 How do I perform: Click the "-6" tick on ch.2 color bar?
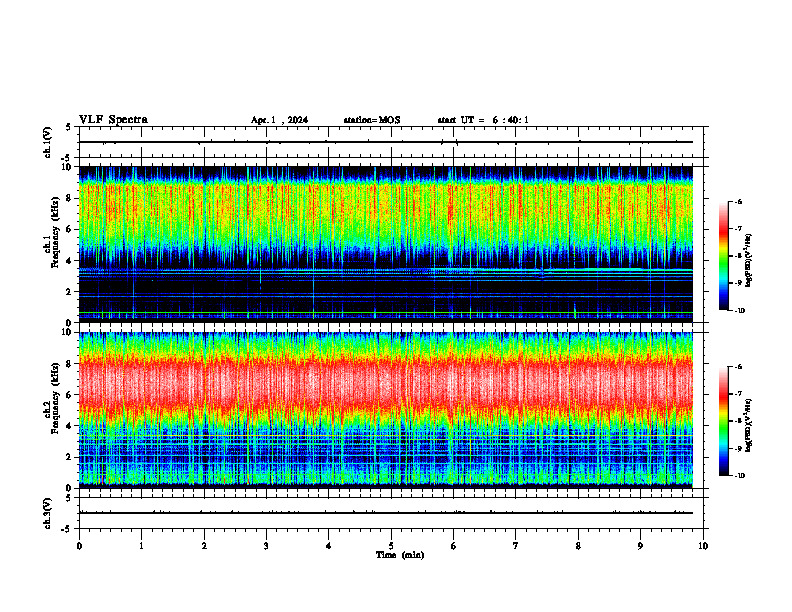(x=738, y=367)
